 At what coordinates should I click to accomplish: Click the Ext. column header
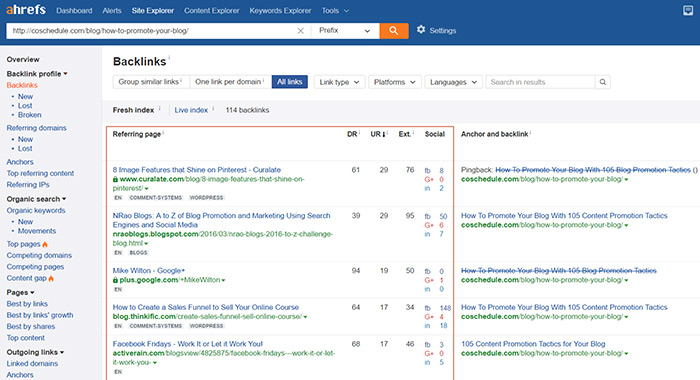click(405, 134)
